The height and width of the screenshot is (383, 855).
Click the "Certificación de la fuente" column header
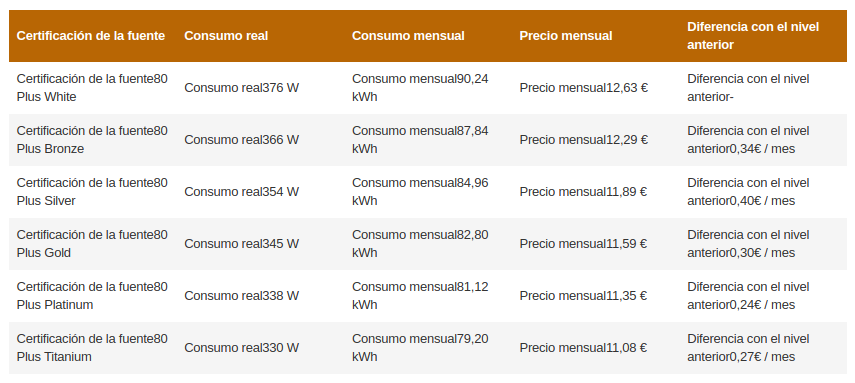click(93, 36)
